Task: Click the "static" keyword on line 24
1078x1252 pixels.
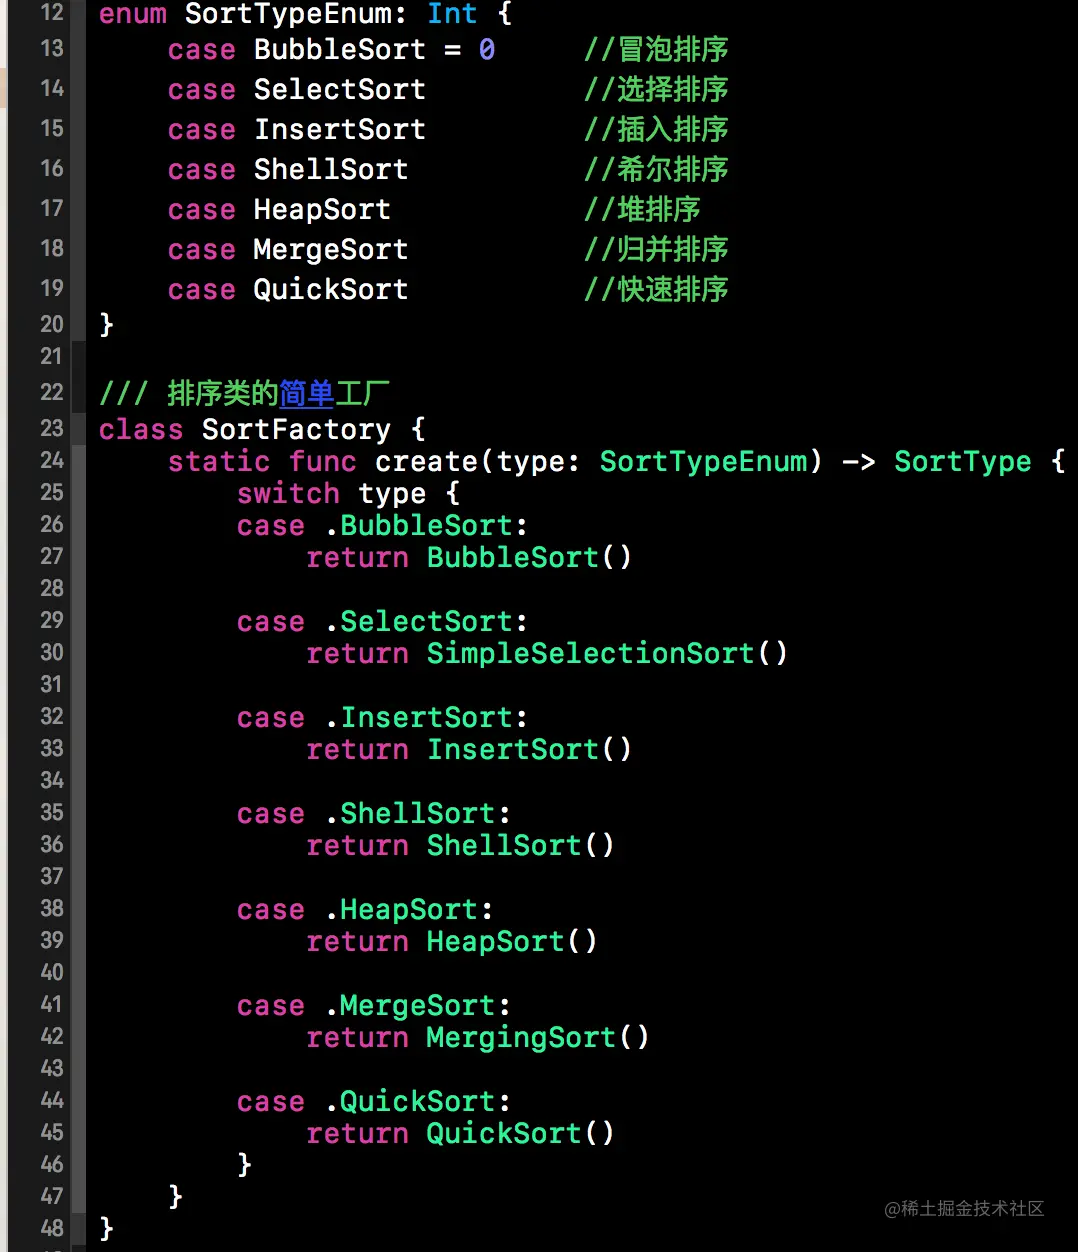Action: pyautogui.click(x=219, y=461)
